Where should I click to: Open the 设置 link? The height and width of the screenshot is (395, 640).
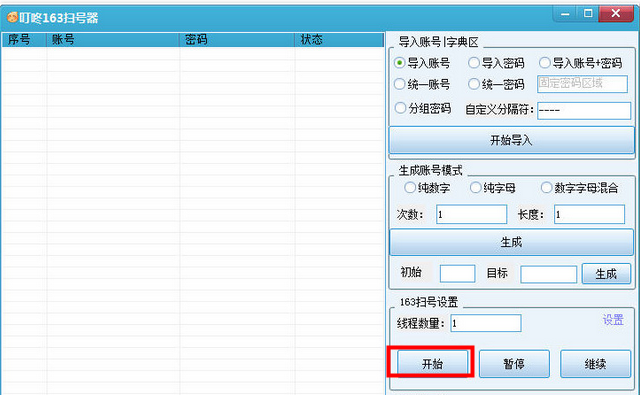click(613, 320)
